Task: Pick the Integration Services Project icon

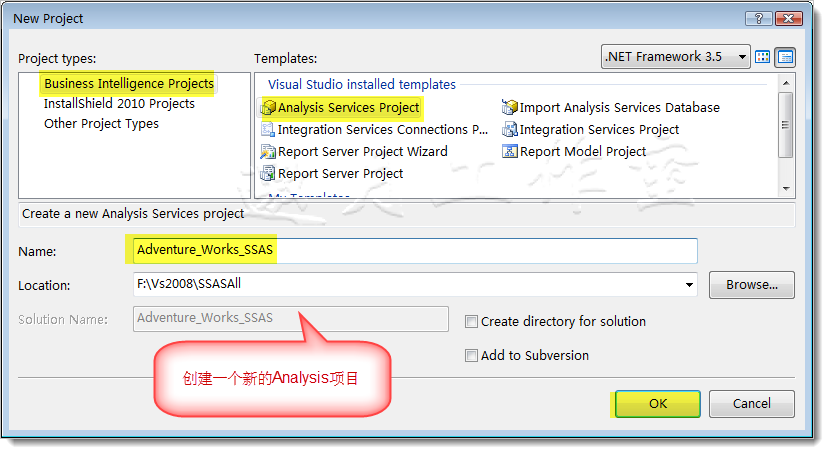Action: click(x=510, y=129)
